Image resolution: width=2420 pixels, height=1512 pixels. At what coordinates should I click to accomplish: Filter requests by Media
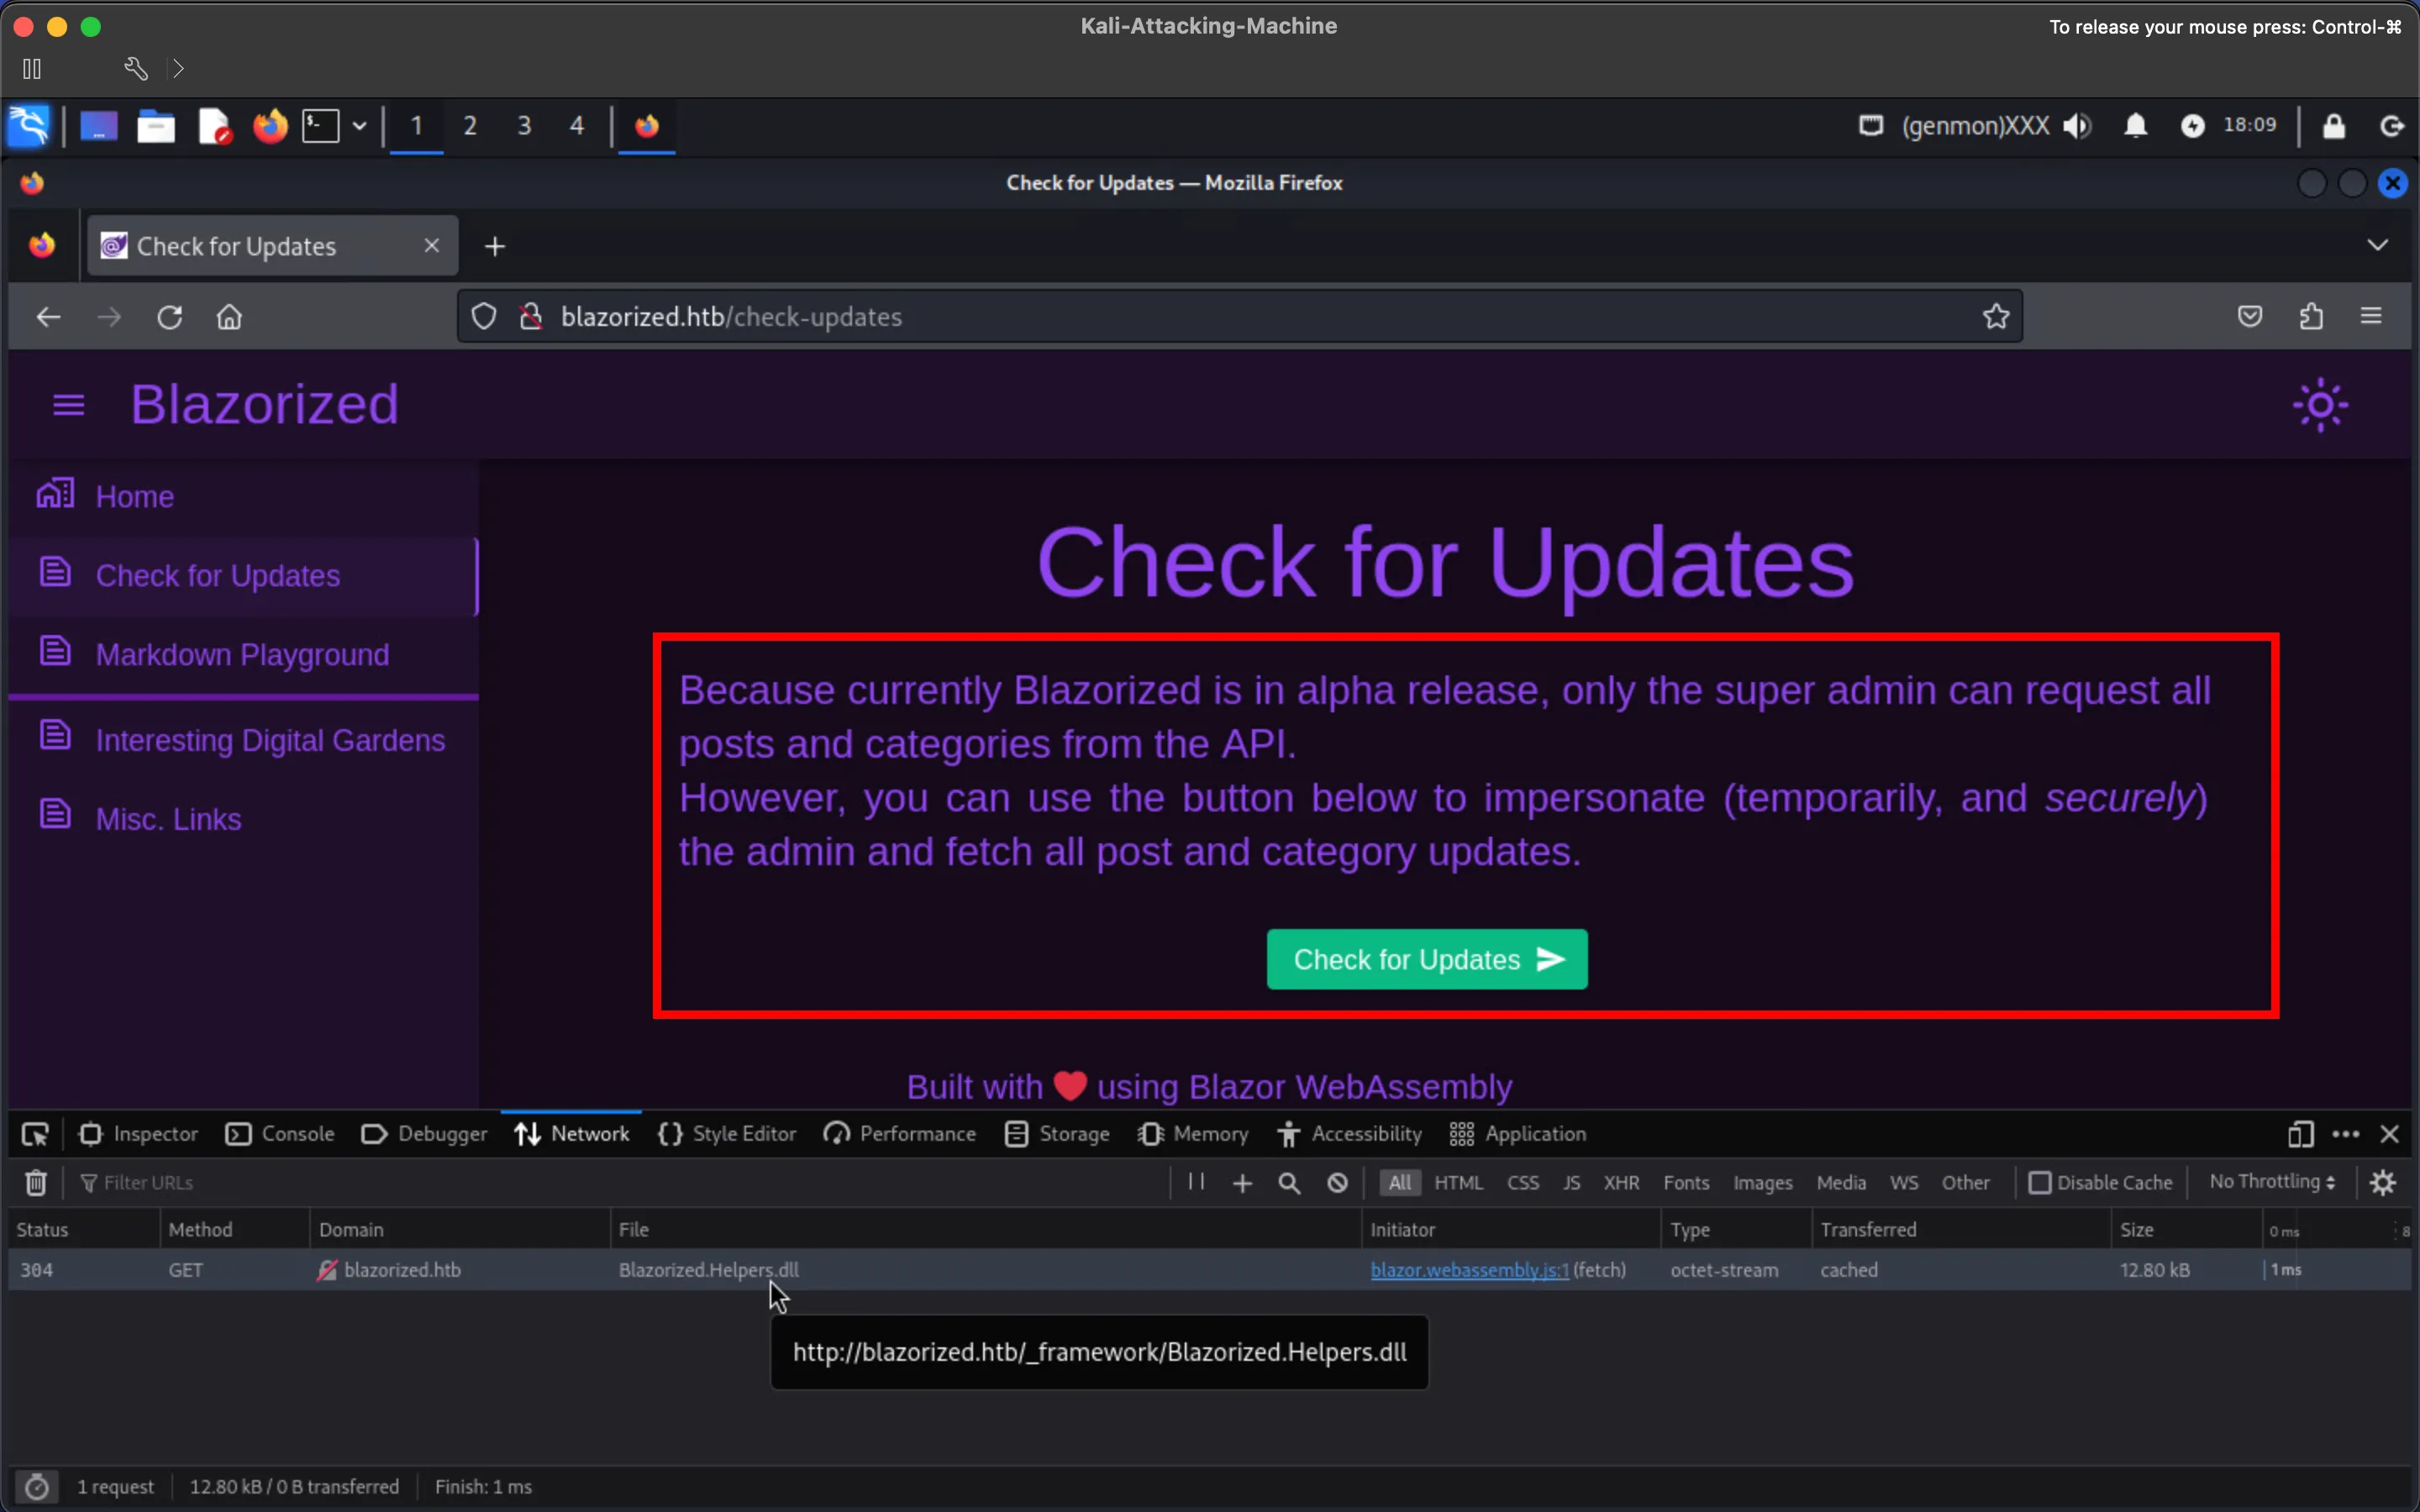click(1841, 1183)
